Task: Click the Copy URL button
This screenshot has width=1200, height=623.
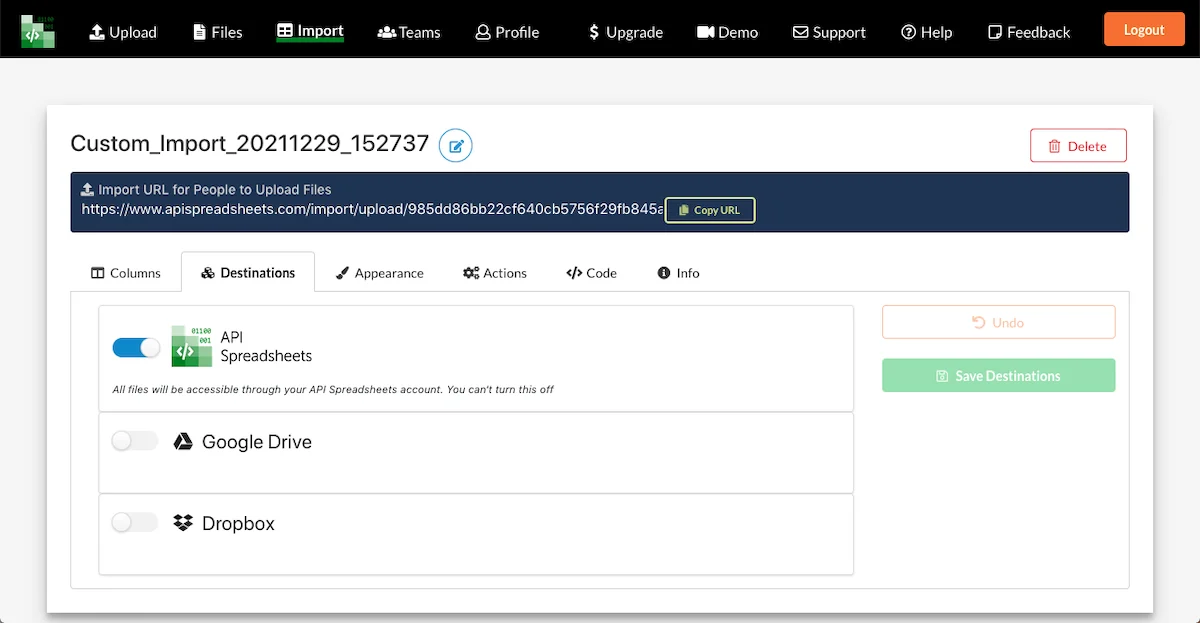Action: point(710,210)
